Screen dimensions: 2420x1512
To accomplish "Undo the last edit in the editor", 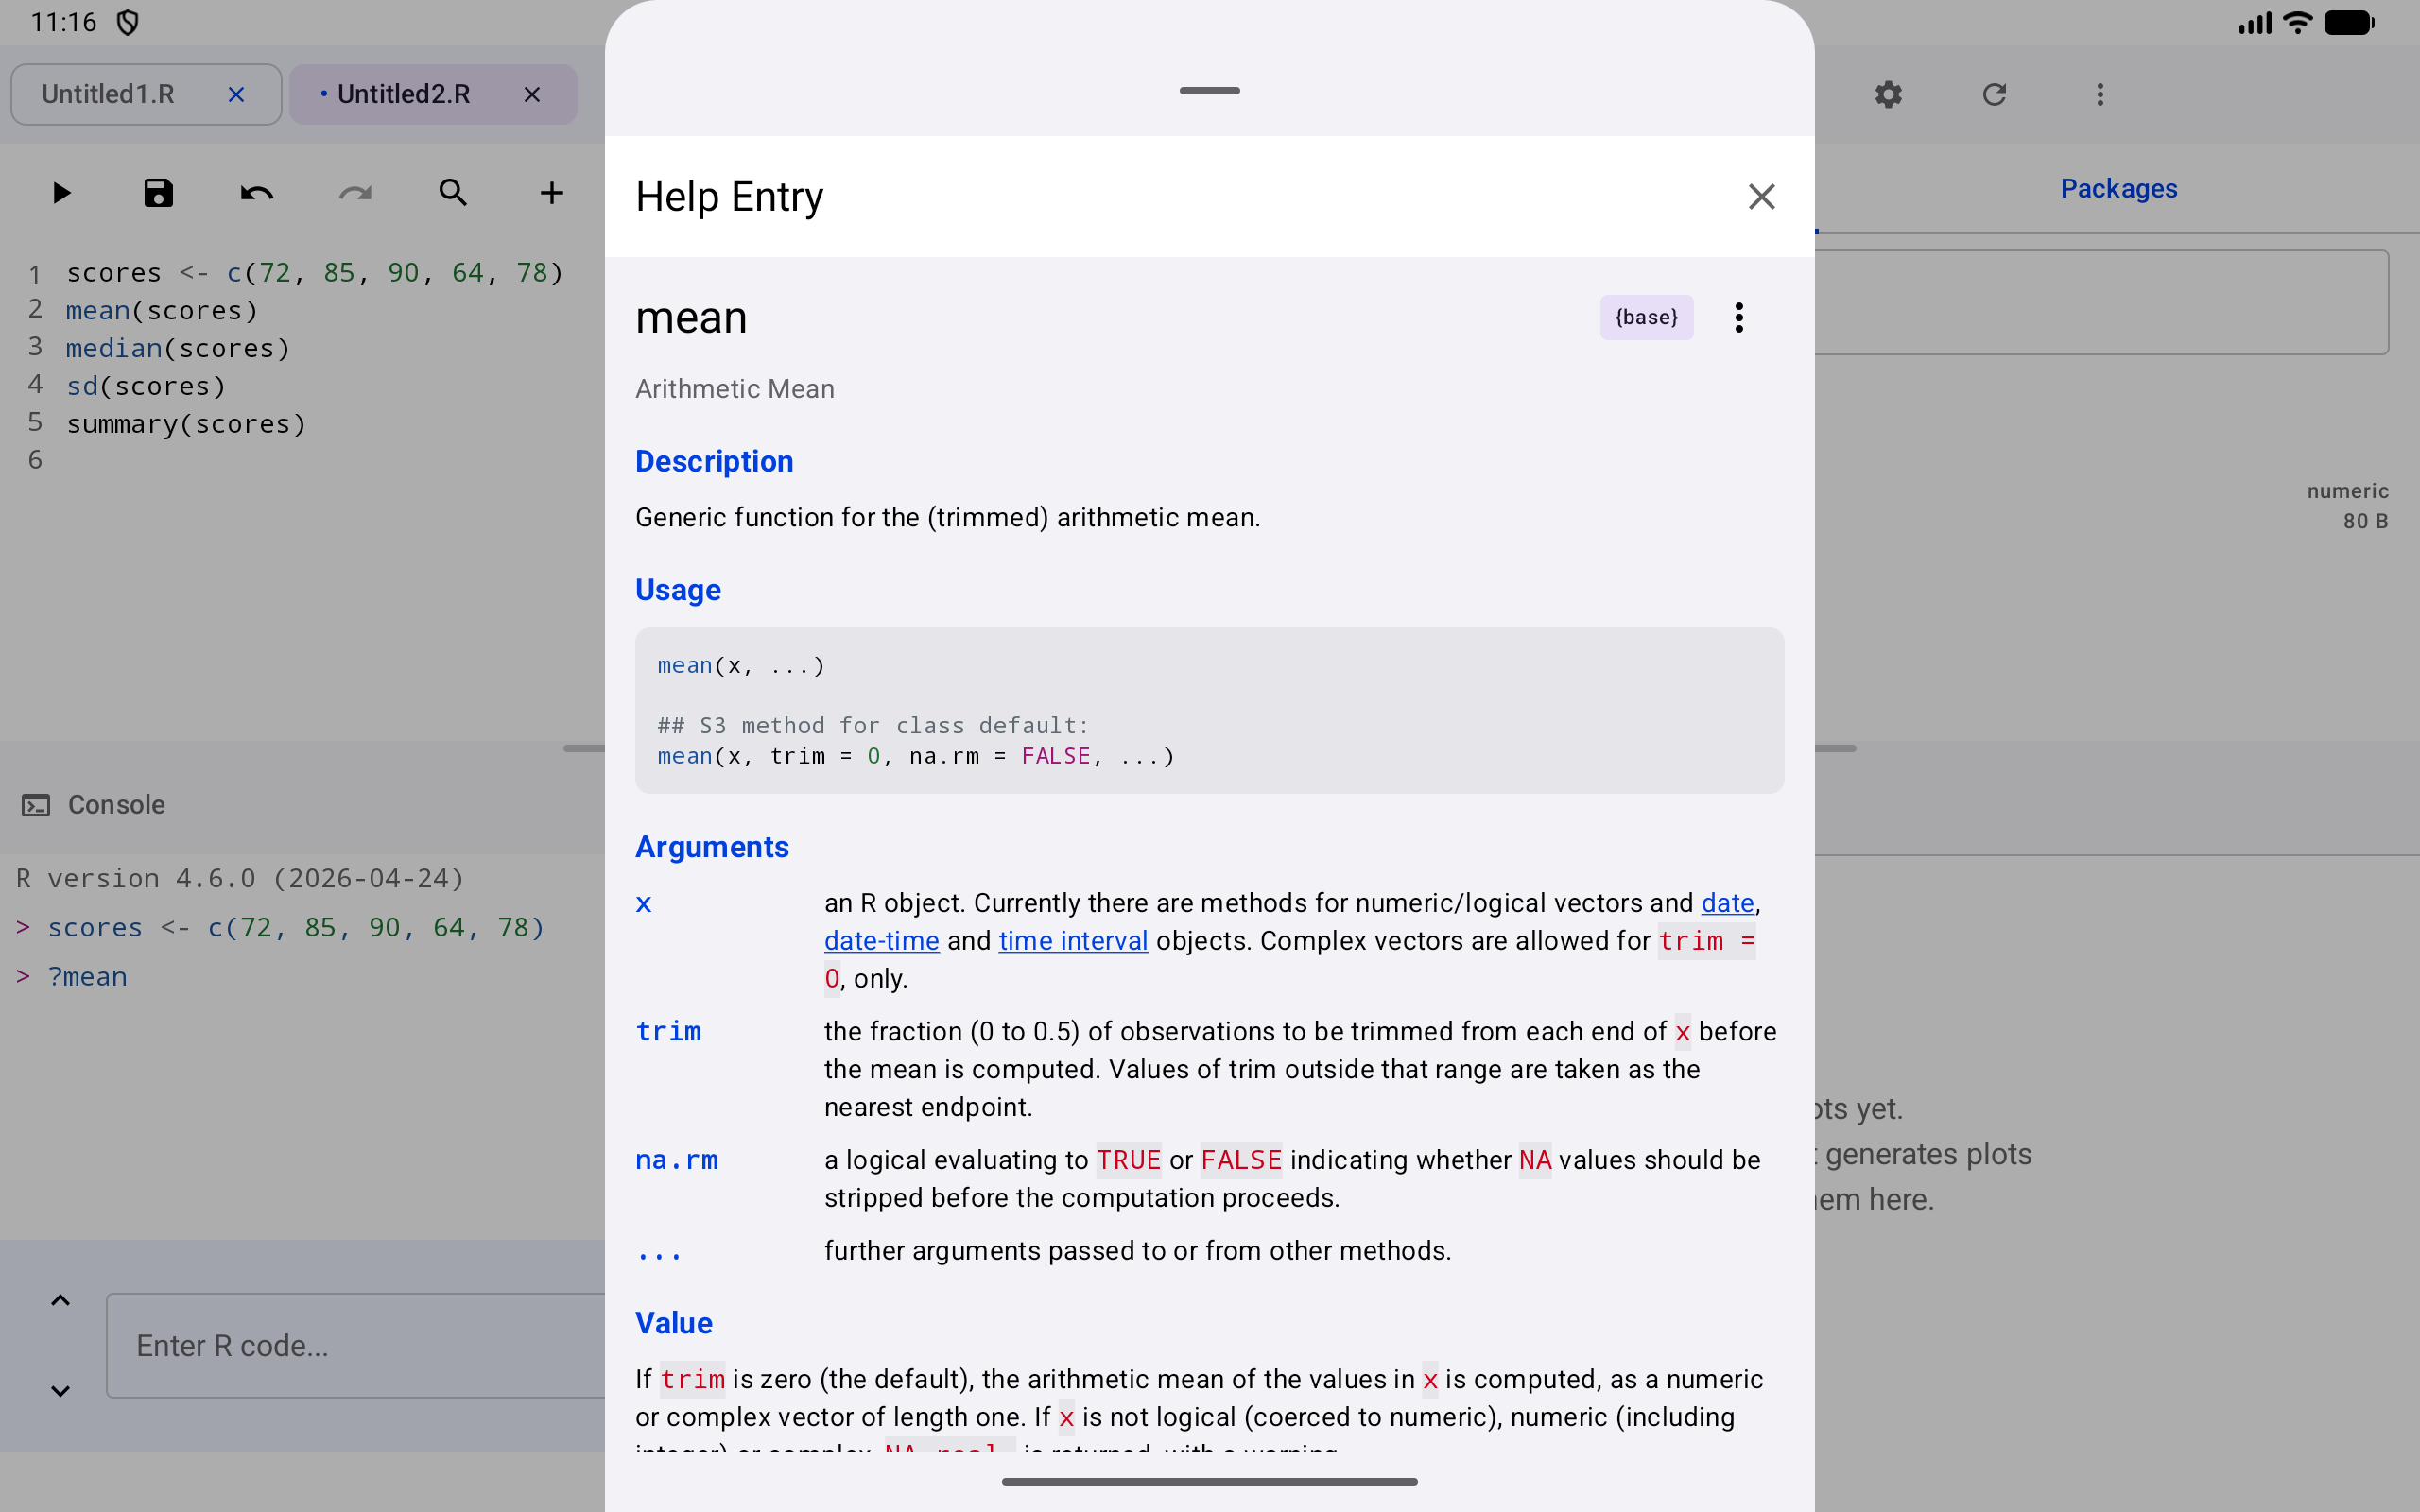I will click(x=256, y=192).
